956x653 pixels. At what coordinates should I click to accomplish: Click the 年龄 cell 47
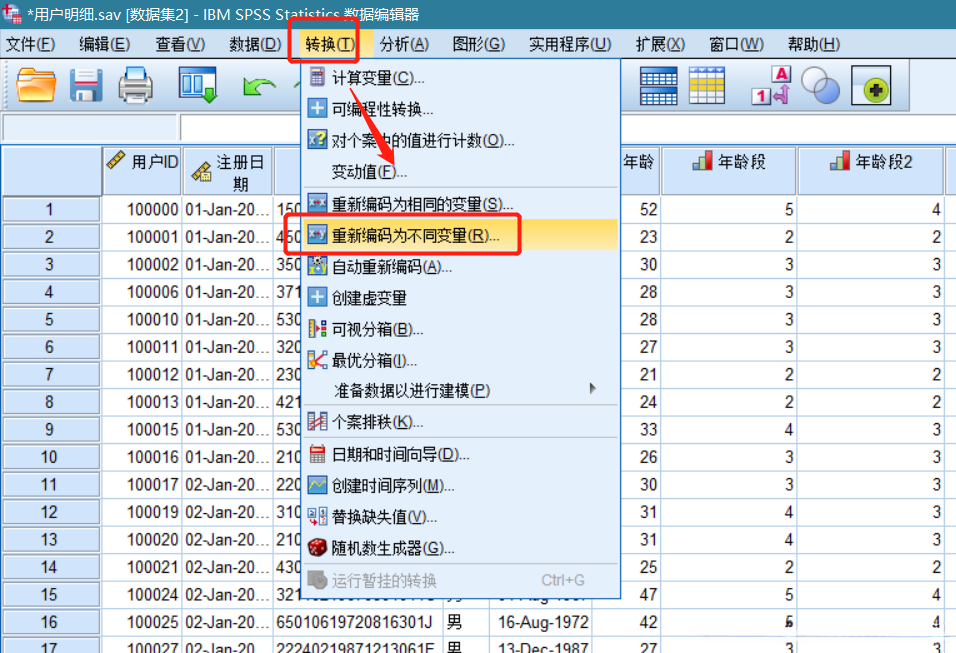click(x=640, y=594)
